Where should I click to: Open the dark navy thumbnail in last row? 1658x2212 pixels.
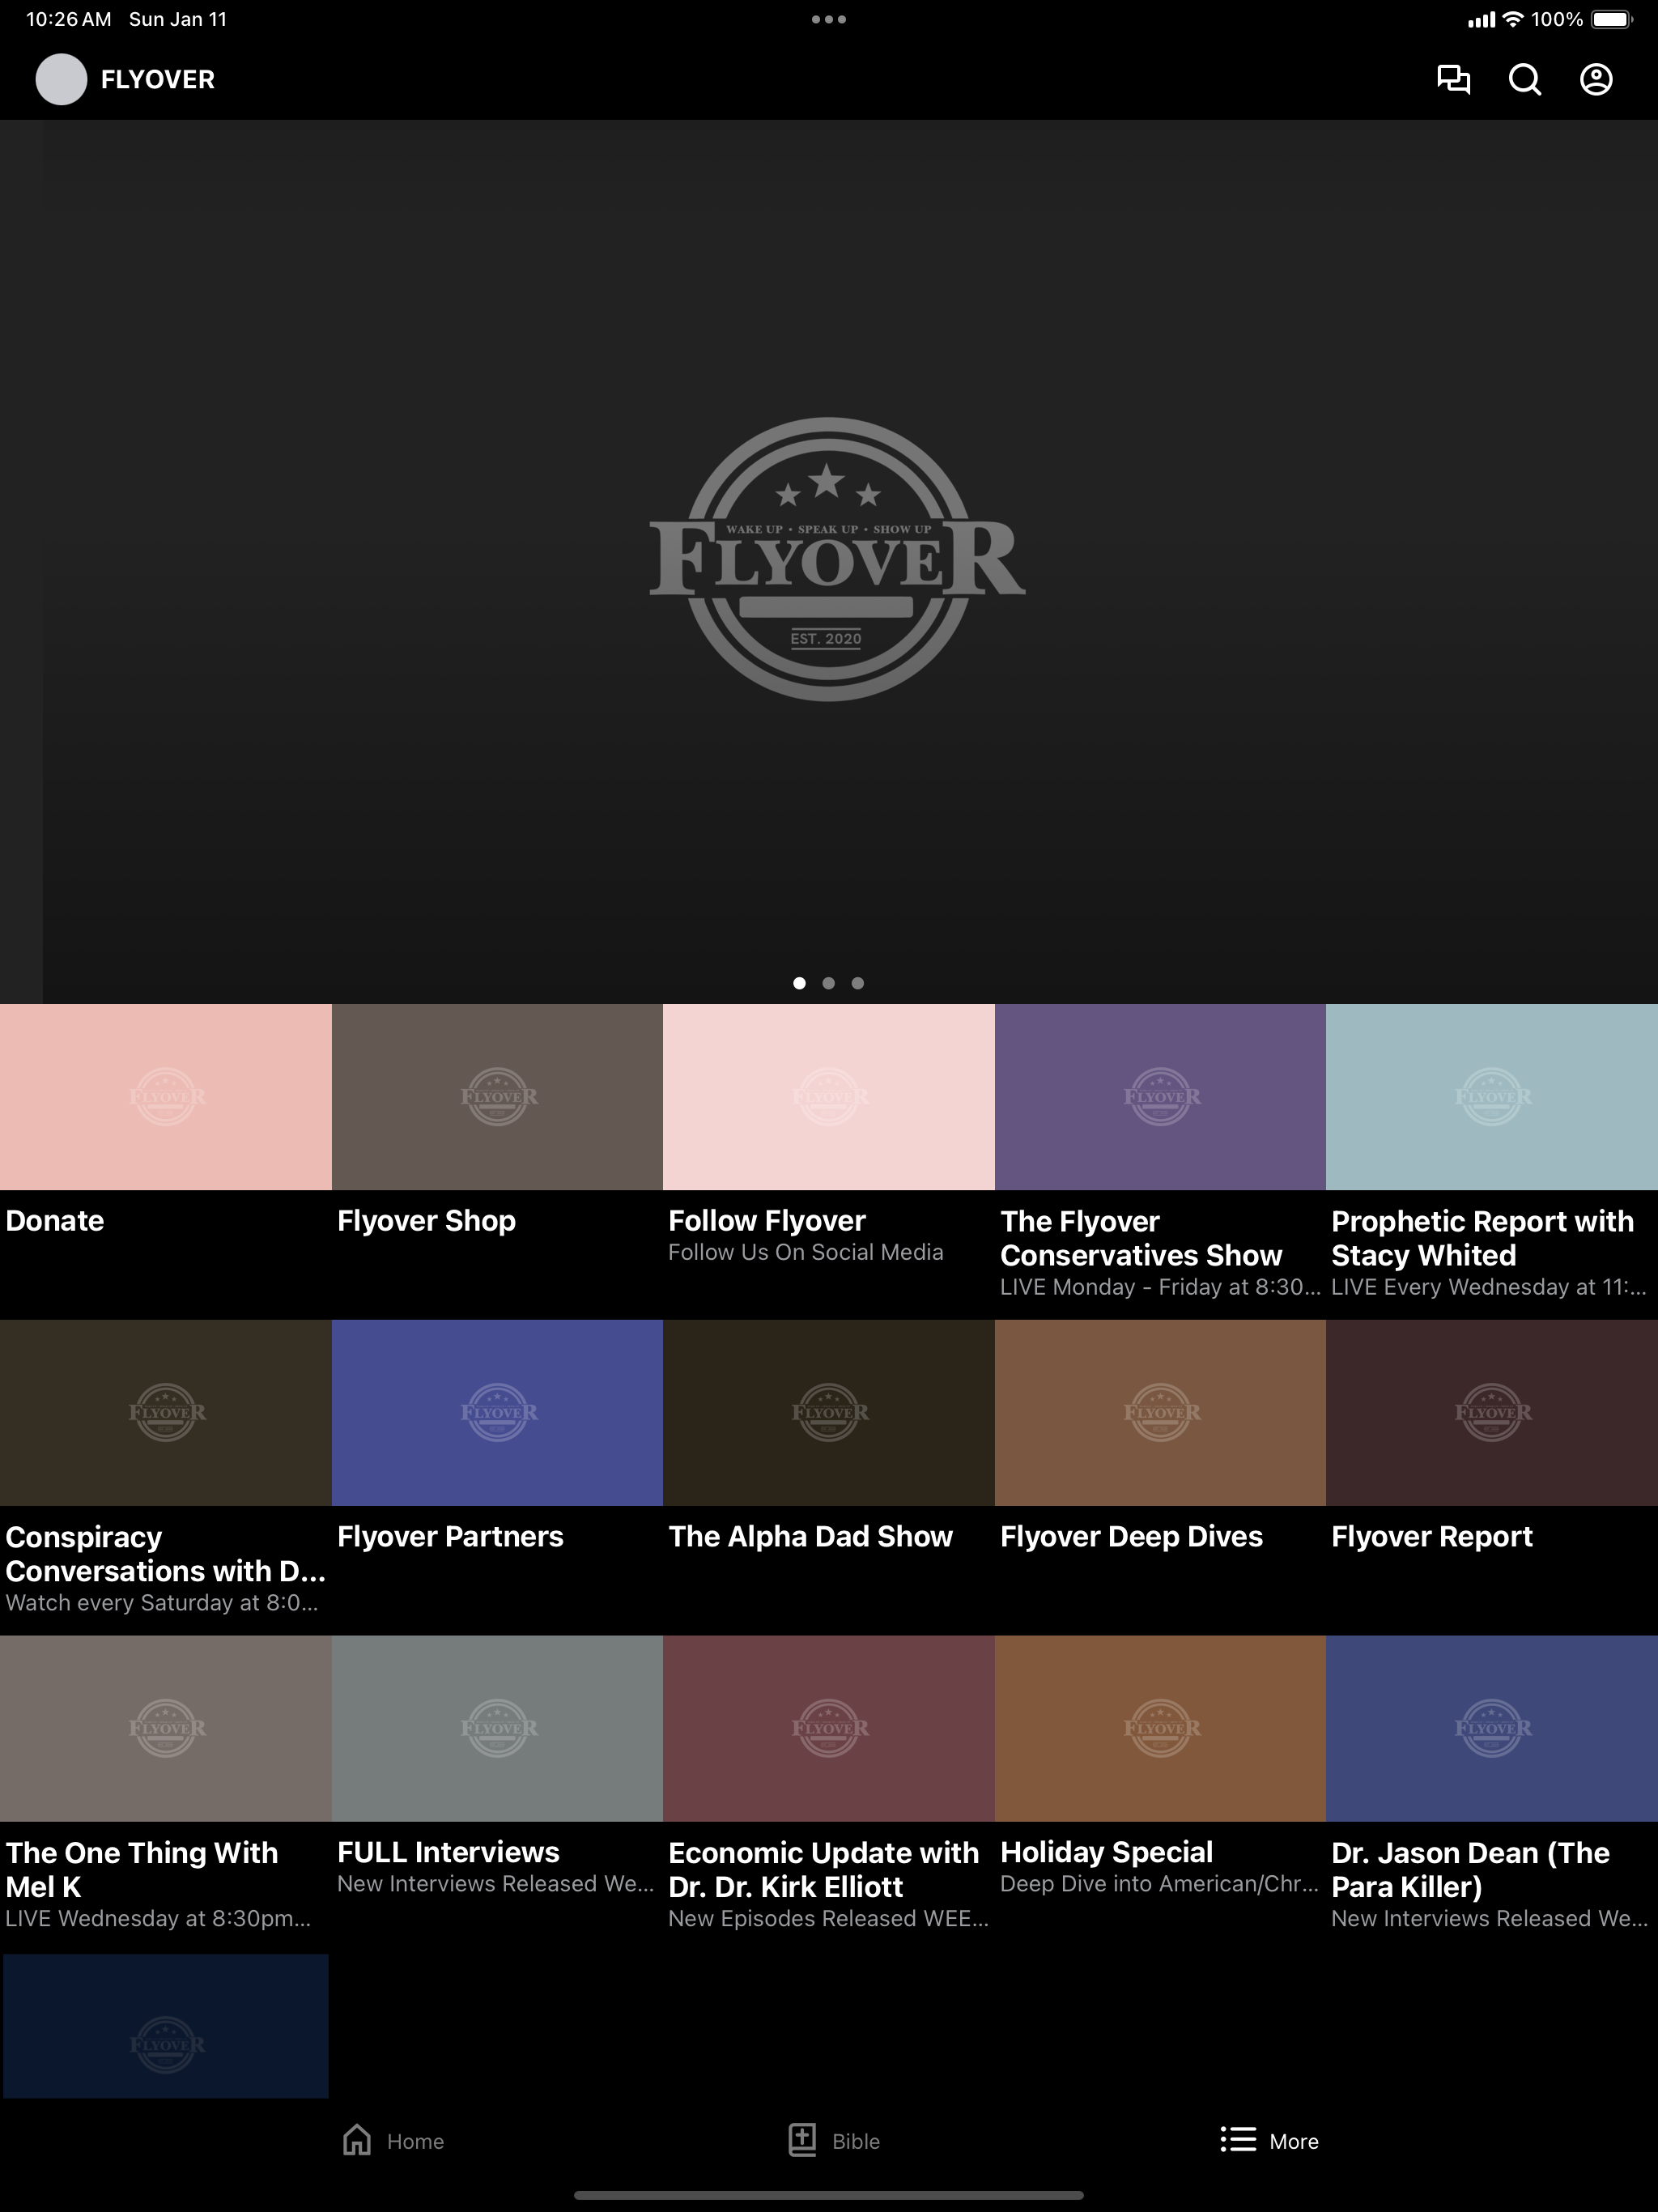pos(166,2026)
